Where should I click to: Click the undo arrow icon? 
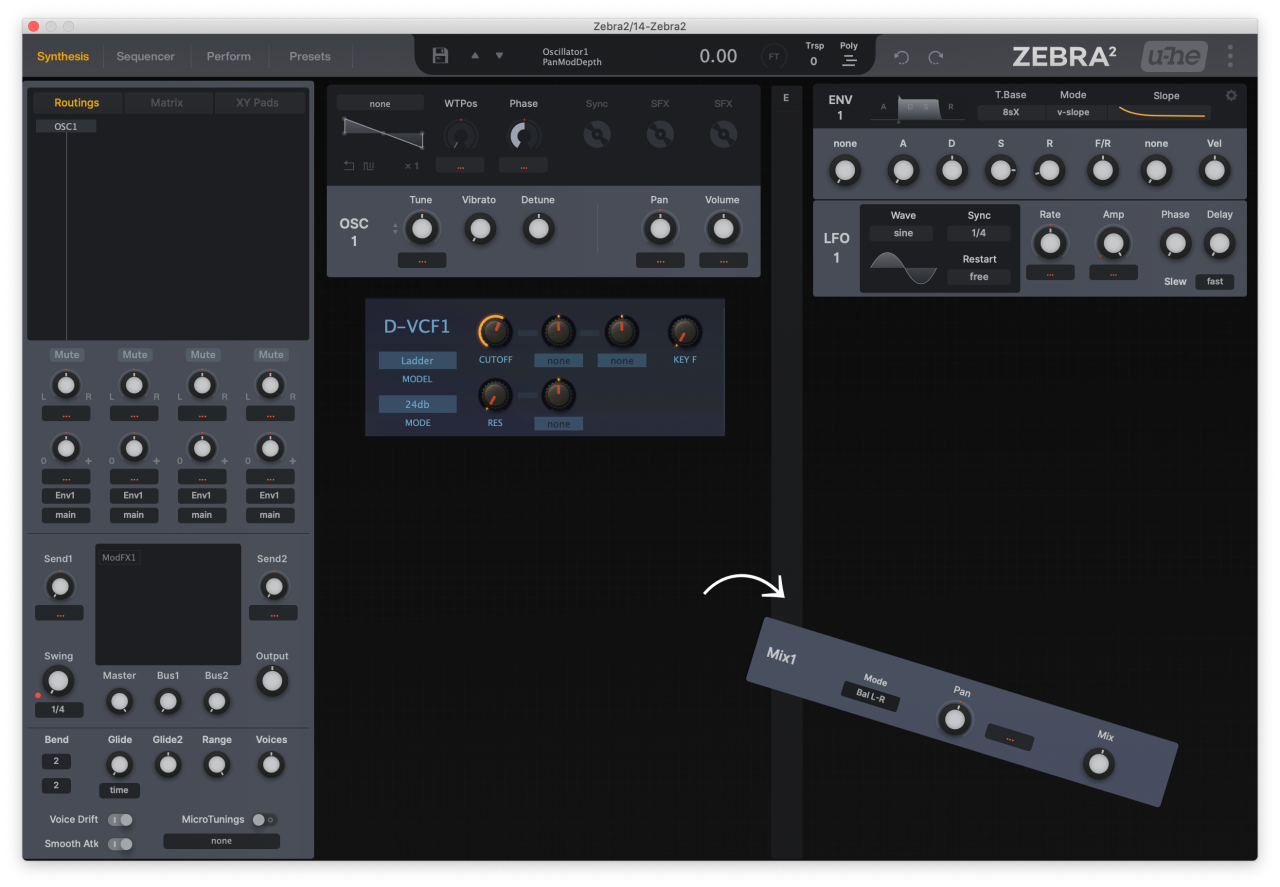click(900, 57)
